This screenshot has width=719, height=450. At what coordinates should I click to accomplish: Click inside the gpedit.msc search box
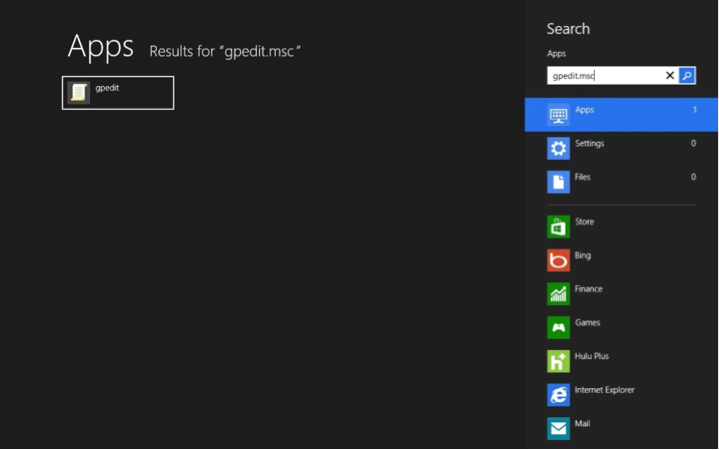[605, 76]
